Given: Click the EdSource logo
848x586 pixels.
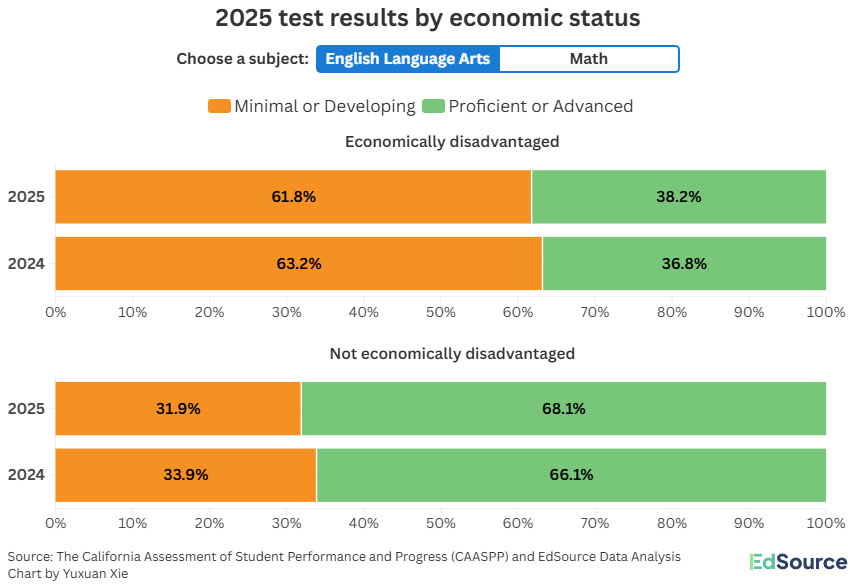Looking at the screenshot, I should click(798, 562).
